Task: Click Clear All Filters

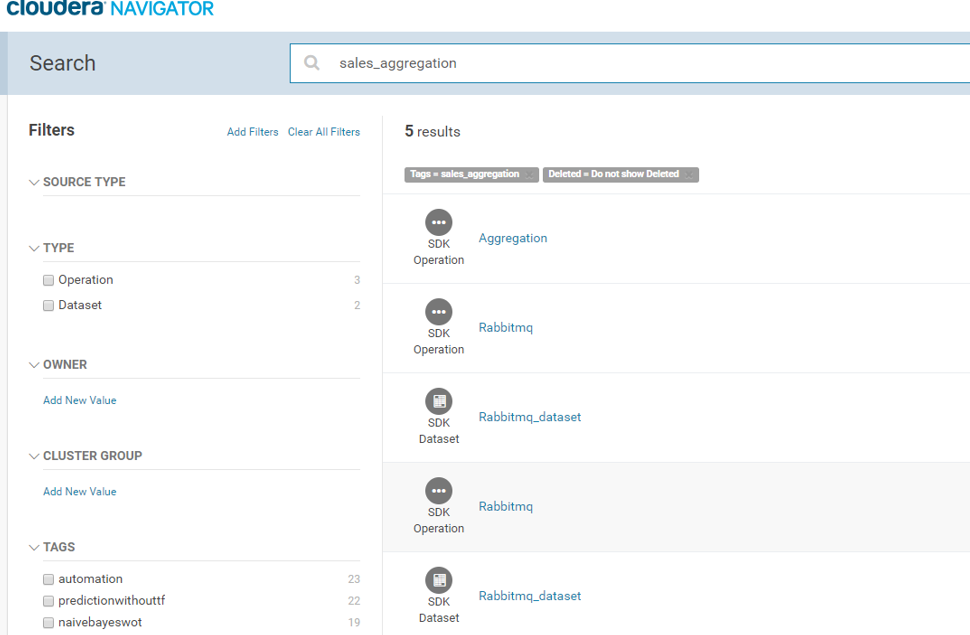Action: 323,131
